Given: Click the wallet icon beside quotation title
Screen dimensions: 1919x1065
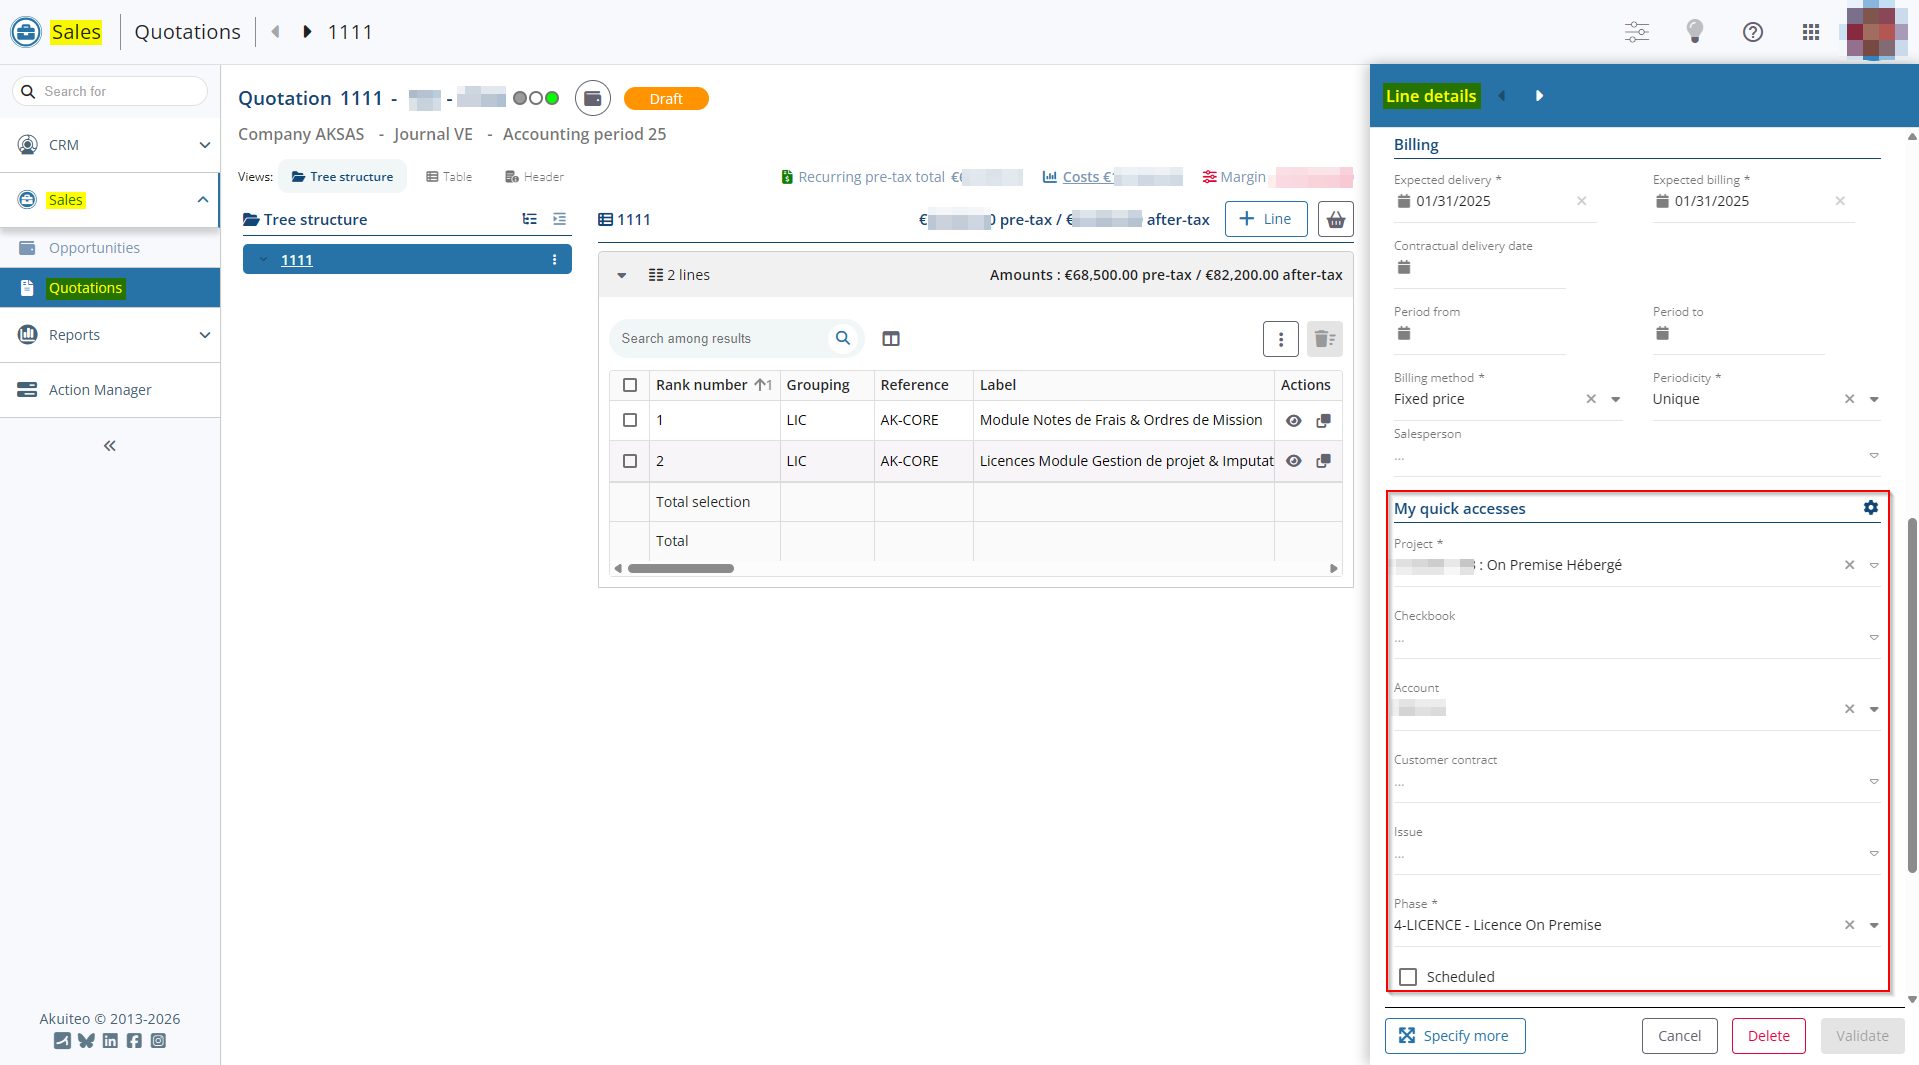Looking at the screenshot, I should (x=593, y=98).
